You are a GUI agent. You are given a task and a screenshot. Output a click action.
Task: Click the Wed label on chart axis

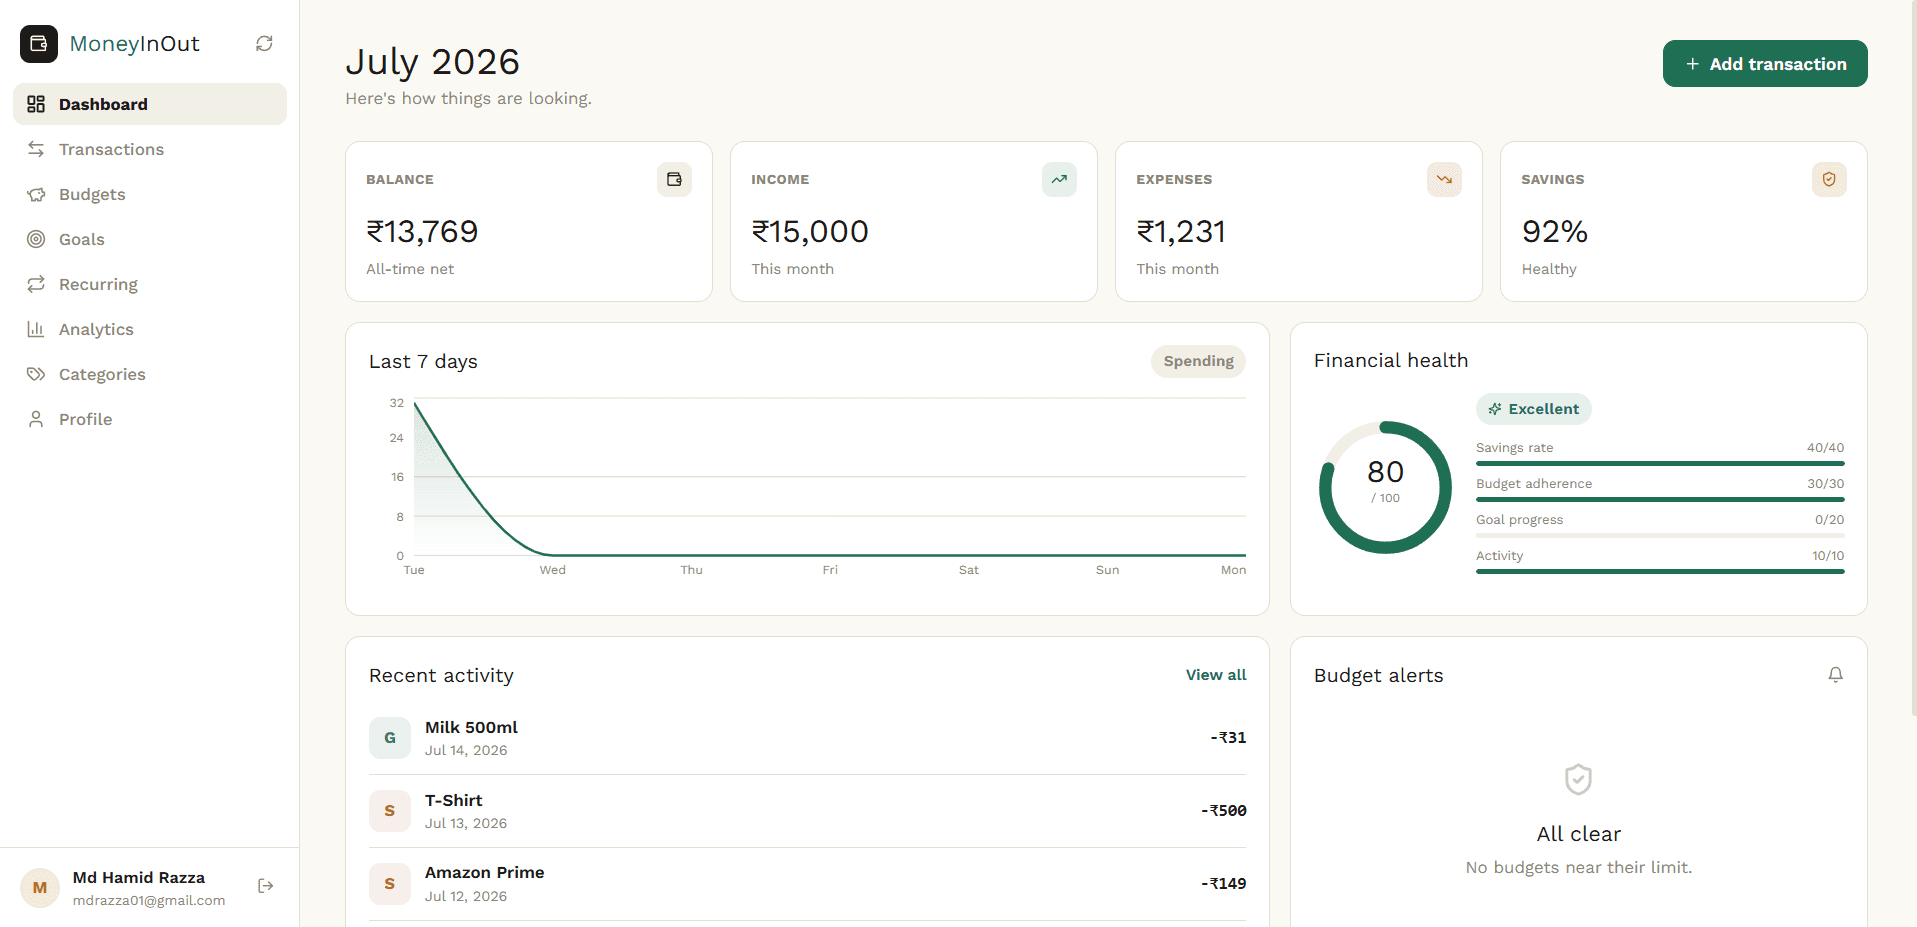(x=553, y=570)
